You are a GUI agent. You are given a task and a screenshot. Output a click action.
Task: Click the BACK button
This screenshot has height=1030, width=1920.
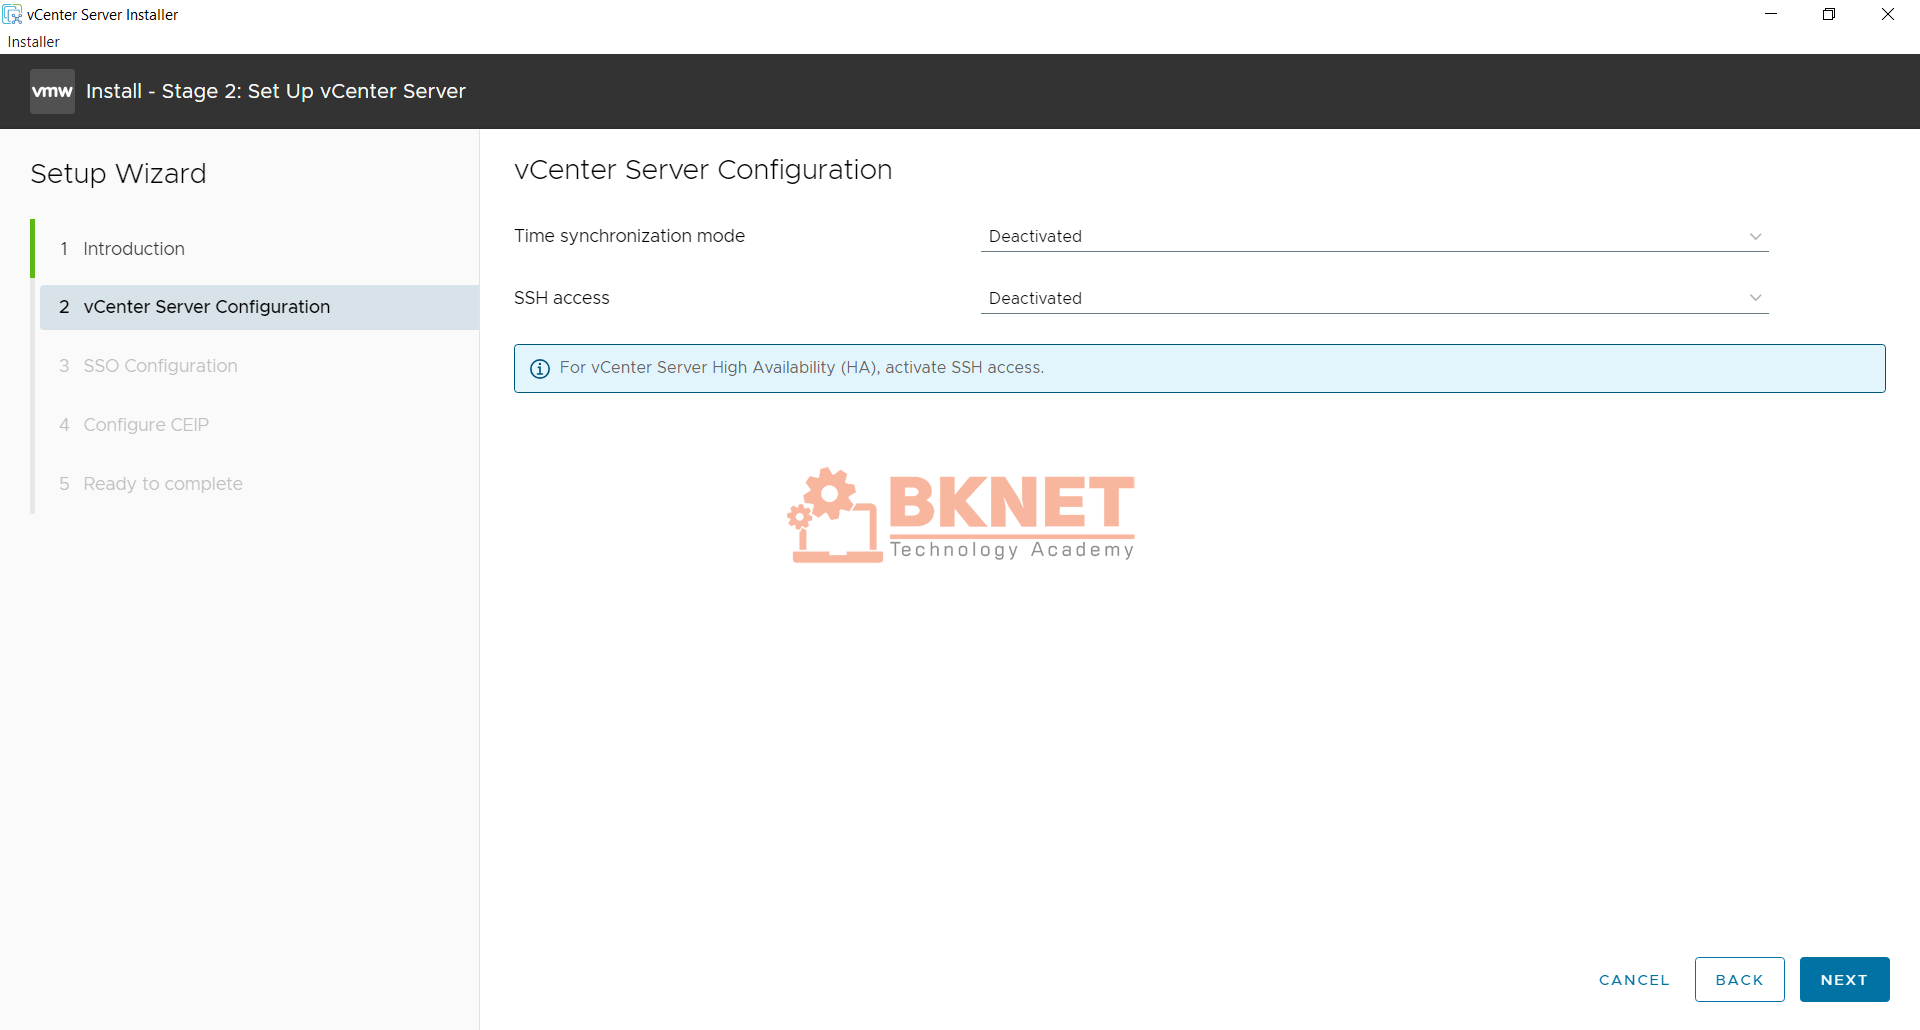pos(1739,979)
